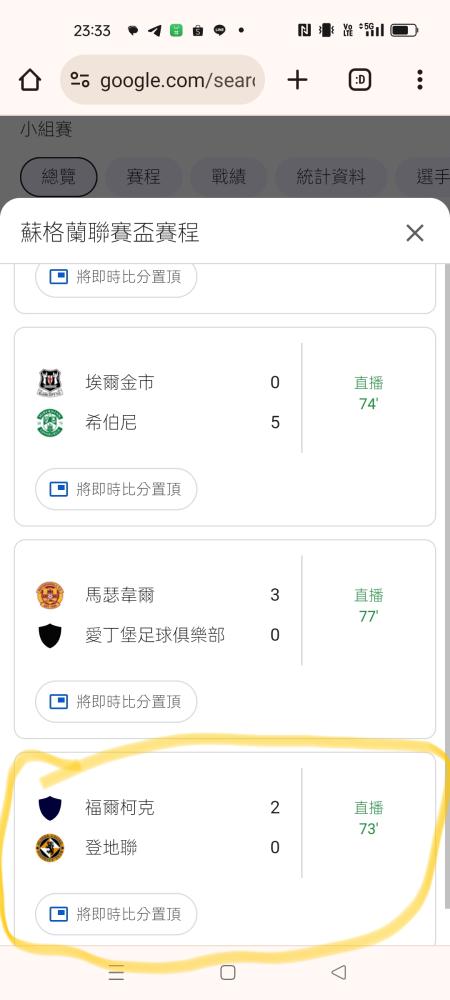Pin live score for 埃爾金市 vs 希伯尼

tap(116, 489)
